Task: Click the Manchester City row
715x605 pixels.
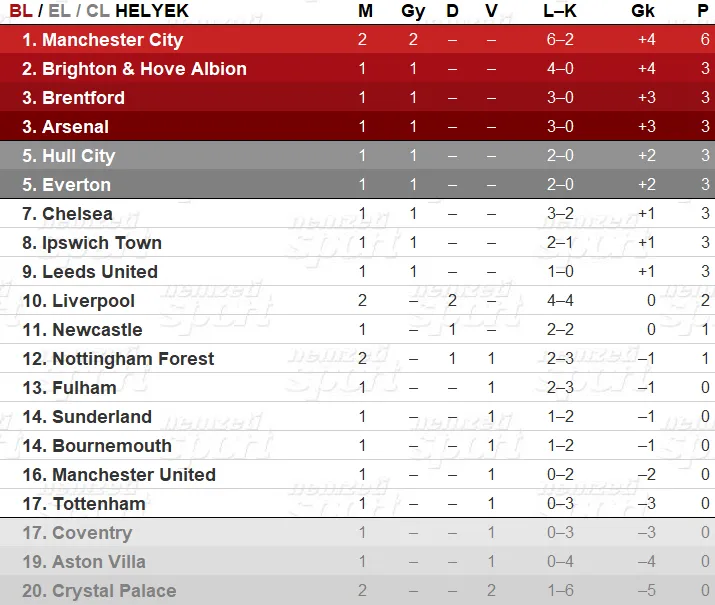Action: pyautogui.click(x=358, y=40)
